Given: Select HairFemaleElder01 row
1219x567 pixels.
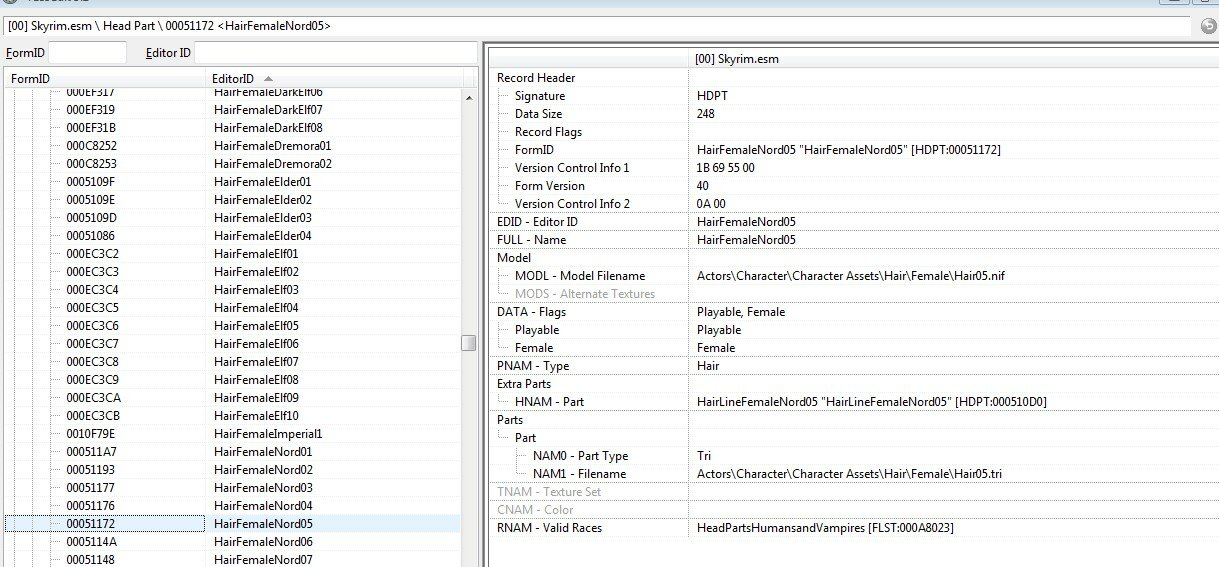Looking at the screenshot, I should (233, 182).
